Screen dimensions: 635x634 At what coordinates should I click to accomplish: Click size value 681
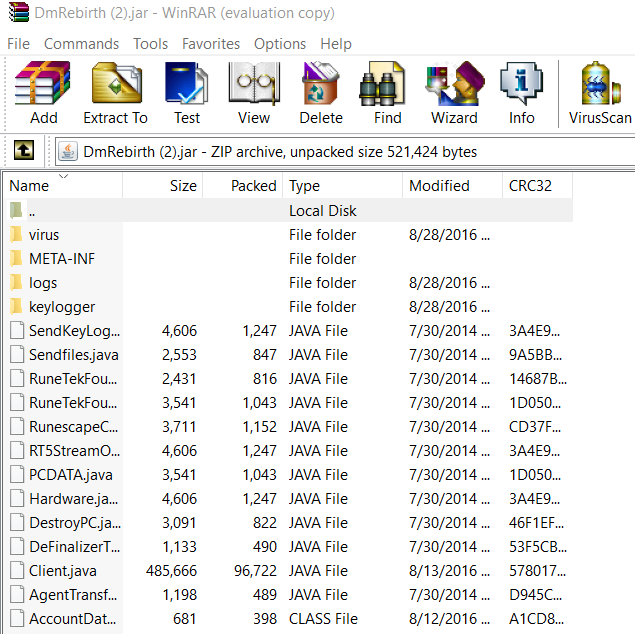pos(185,618)
